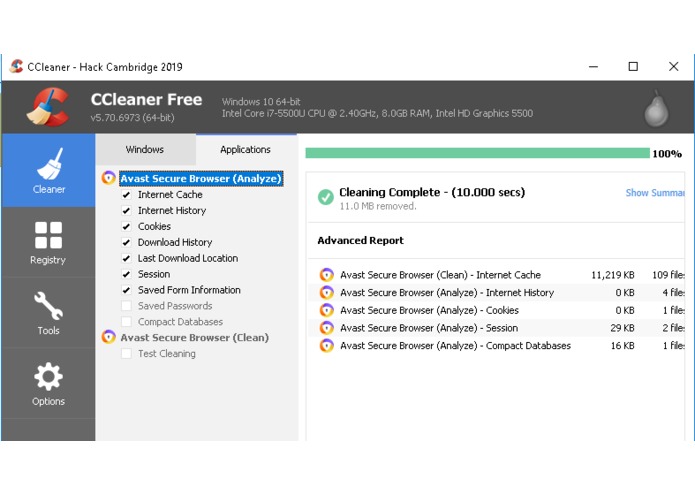Minimize the CCleaner window
Screen dimensions: 695x494
(x=593, y=66)
